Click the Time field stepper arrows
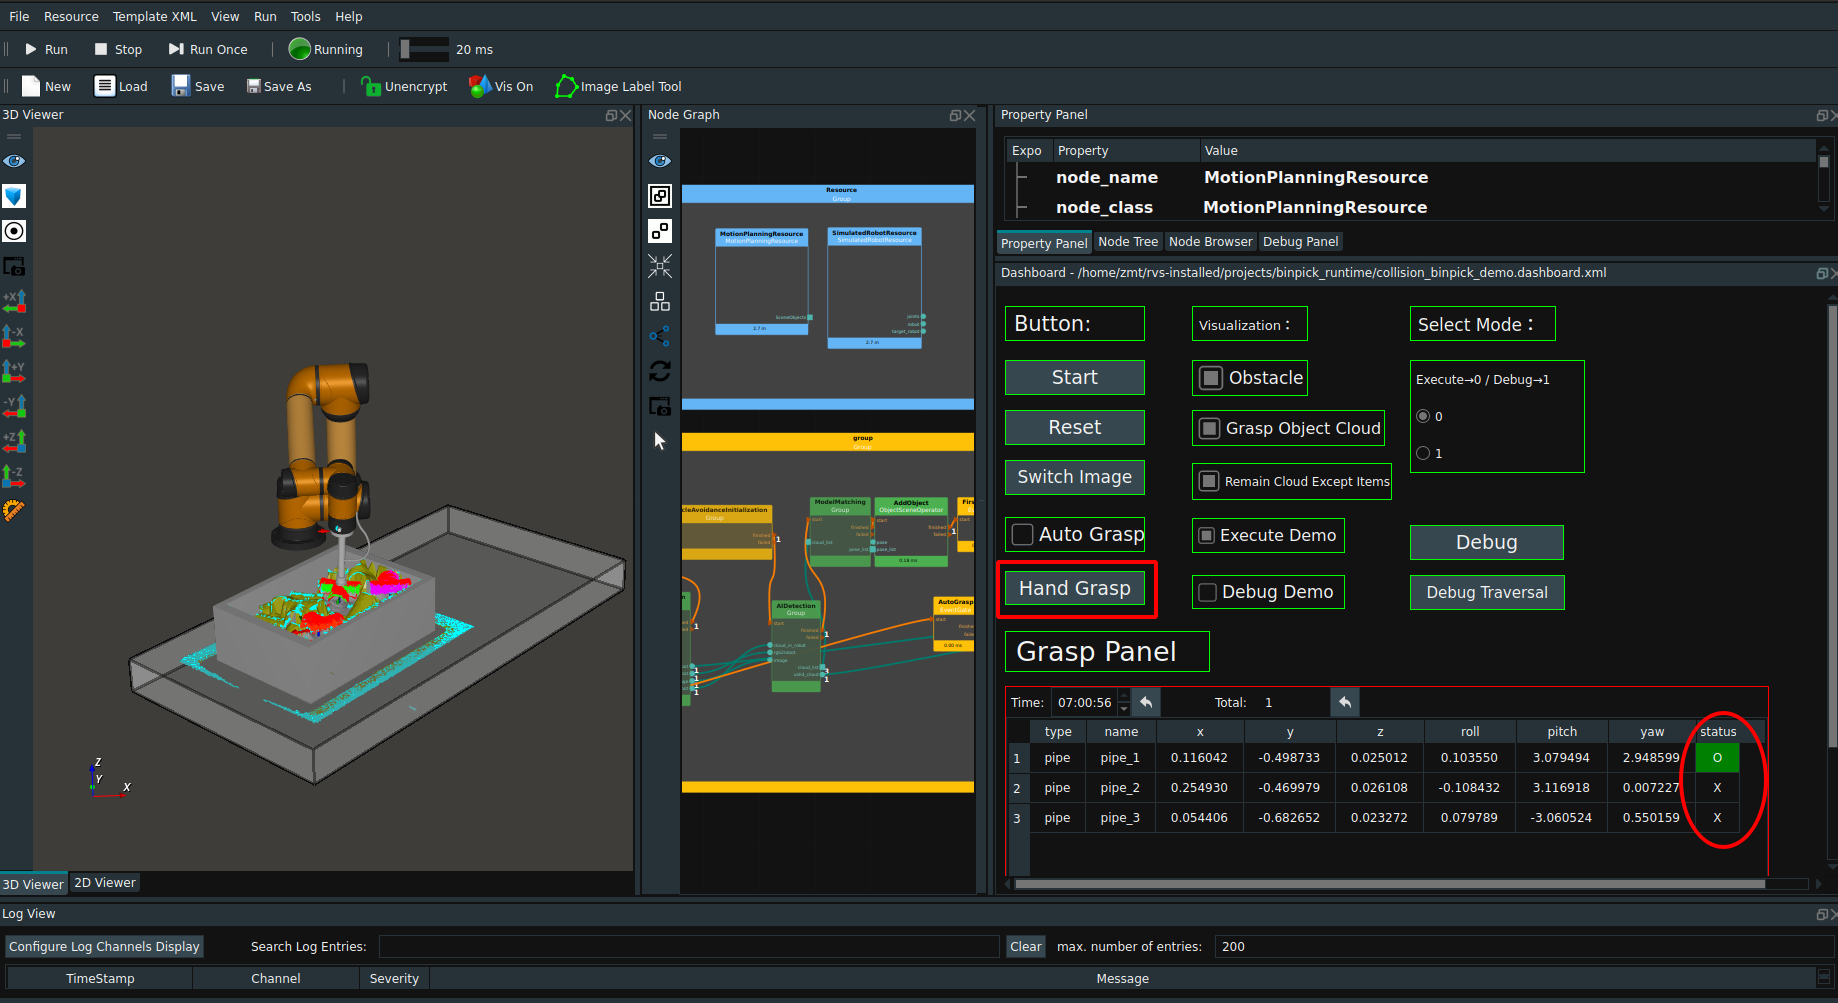This screenshot has width=1838, height=1003. click(1124, 702)
